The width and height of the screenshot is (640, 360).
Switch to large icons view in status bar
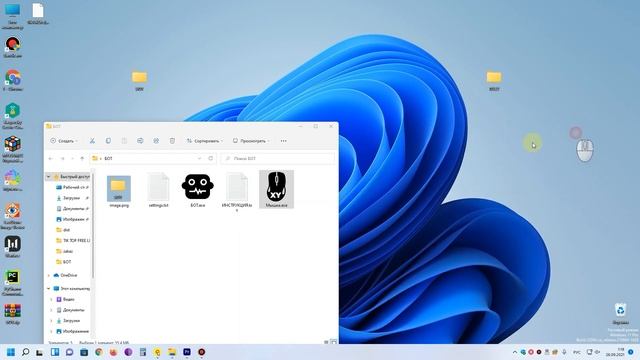point(333,342)
